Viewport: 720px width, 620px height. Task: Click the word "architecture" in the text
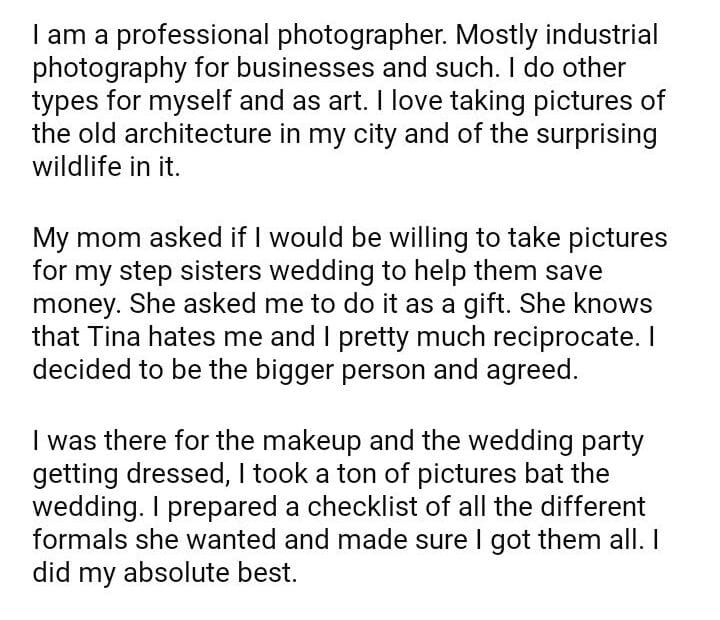click(194, 134)
